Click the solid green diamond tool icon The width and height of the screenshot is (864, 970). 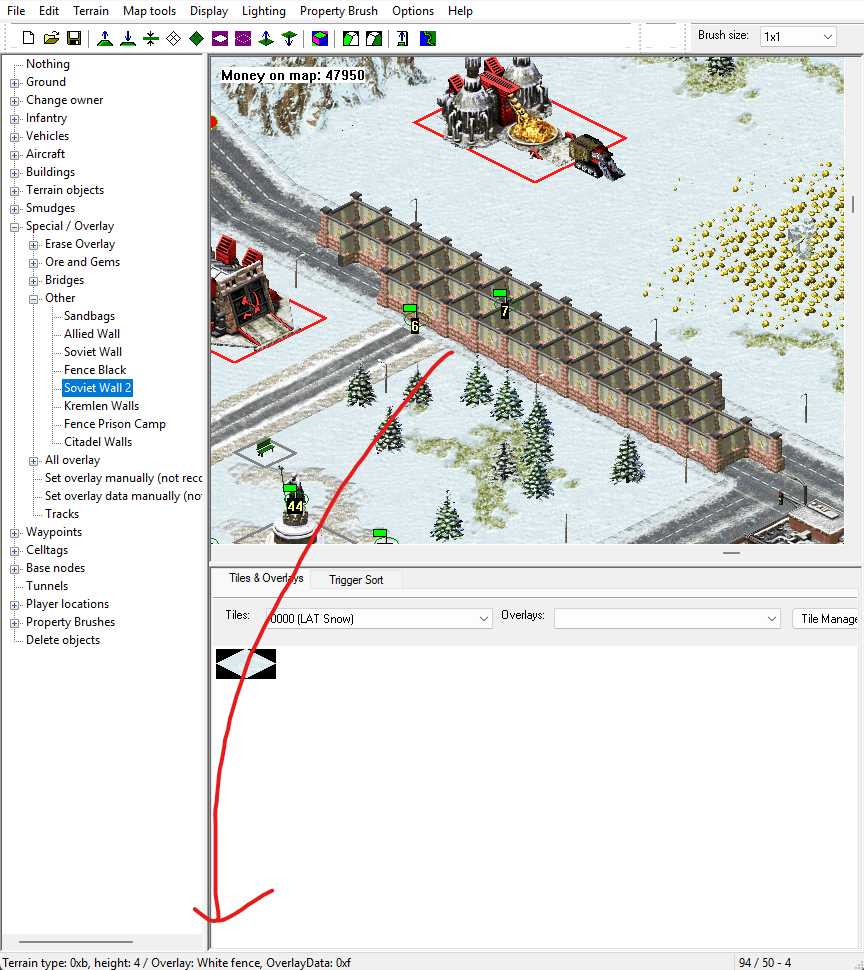197,38
